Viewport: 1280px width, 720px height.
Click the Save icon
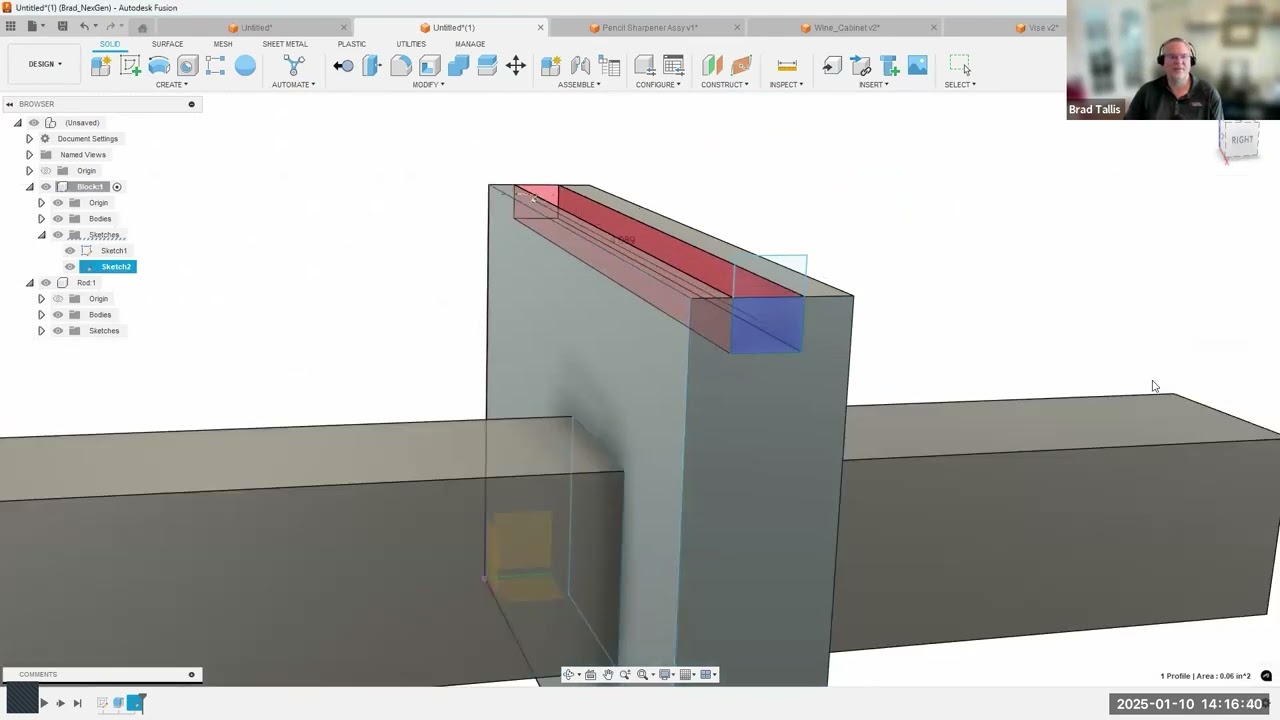[62, 26]
